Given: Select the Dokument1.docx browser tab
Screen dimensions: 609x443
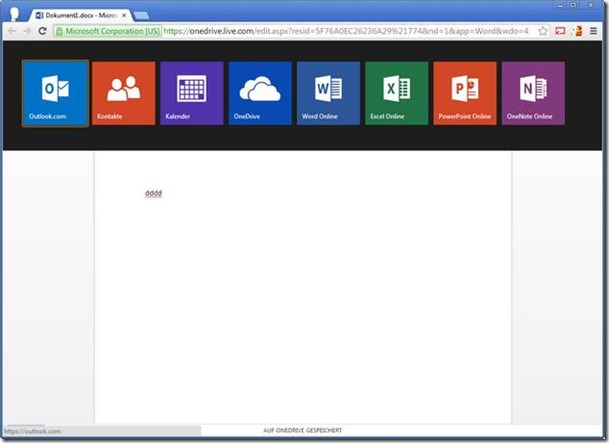Looking at the screenshot, I should (78, 16).
